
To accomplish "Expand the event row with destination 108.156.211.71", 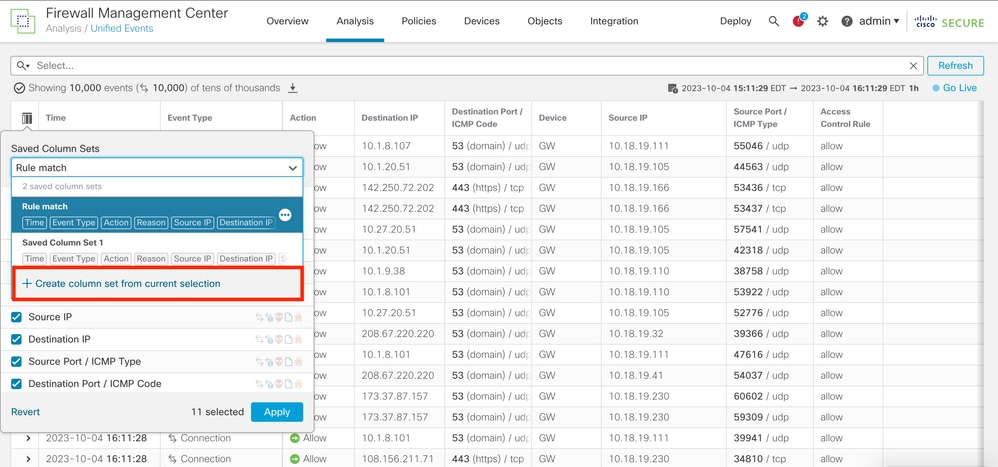I will [x=28, y=459].
